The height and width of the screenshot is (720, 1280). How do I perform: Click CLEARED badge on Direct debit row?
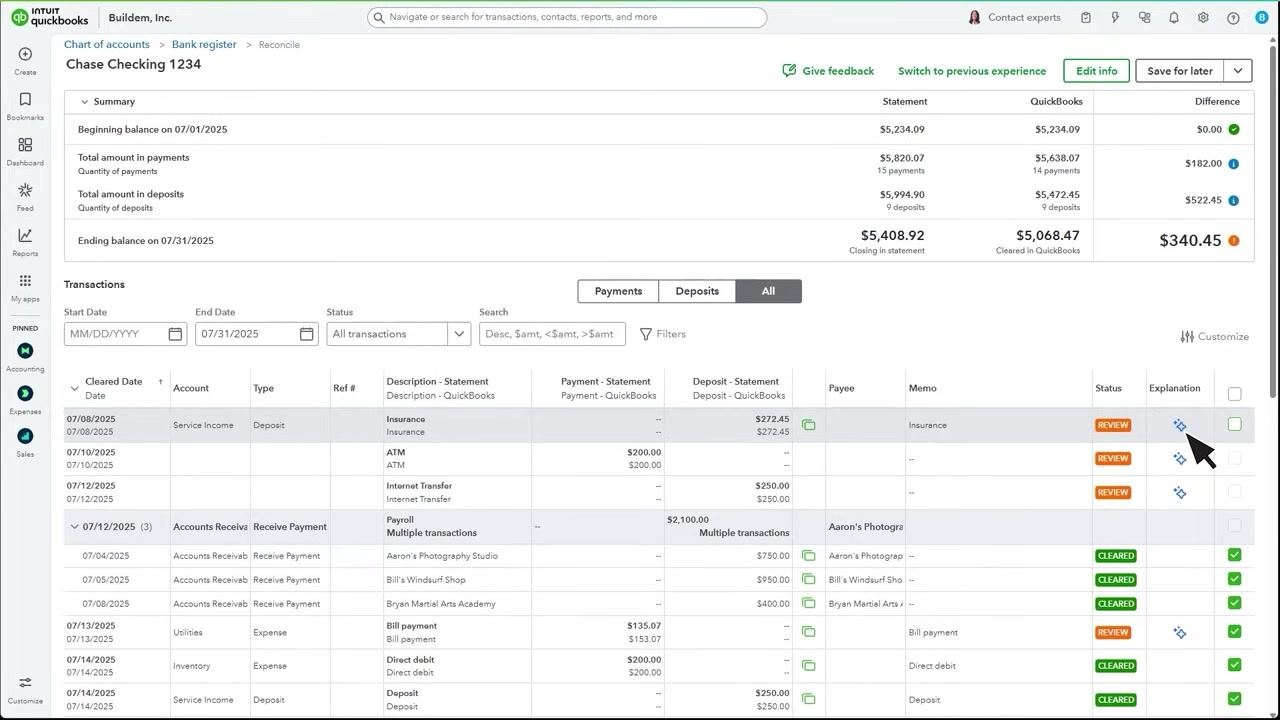coord(1115,666)
